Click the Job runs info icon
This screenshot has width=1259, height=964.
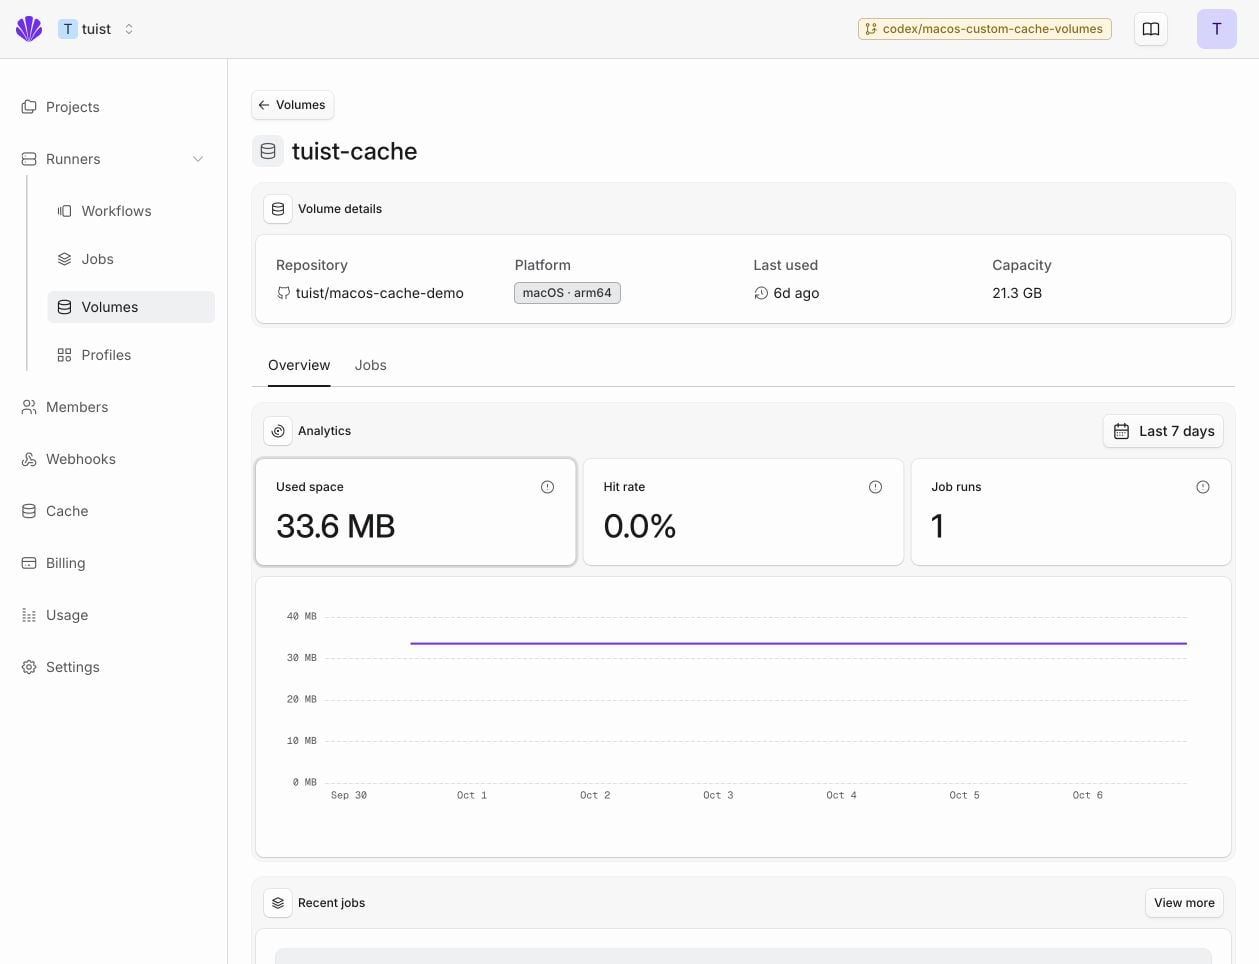coord(1203,487)
